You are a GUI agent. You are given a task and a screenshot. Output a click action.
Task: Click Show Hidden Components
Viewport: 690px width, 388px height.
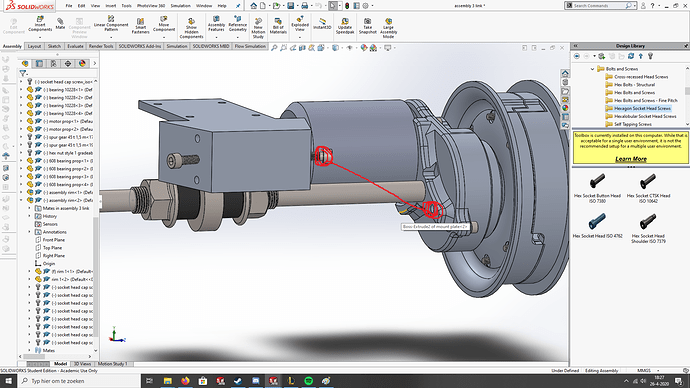pyautogui.click(x=191, y=28)
